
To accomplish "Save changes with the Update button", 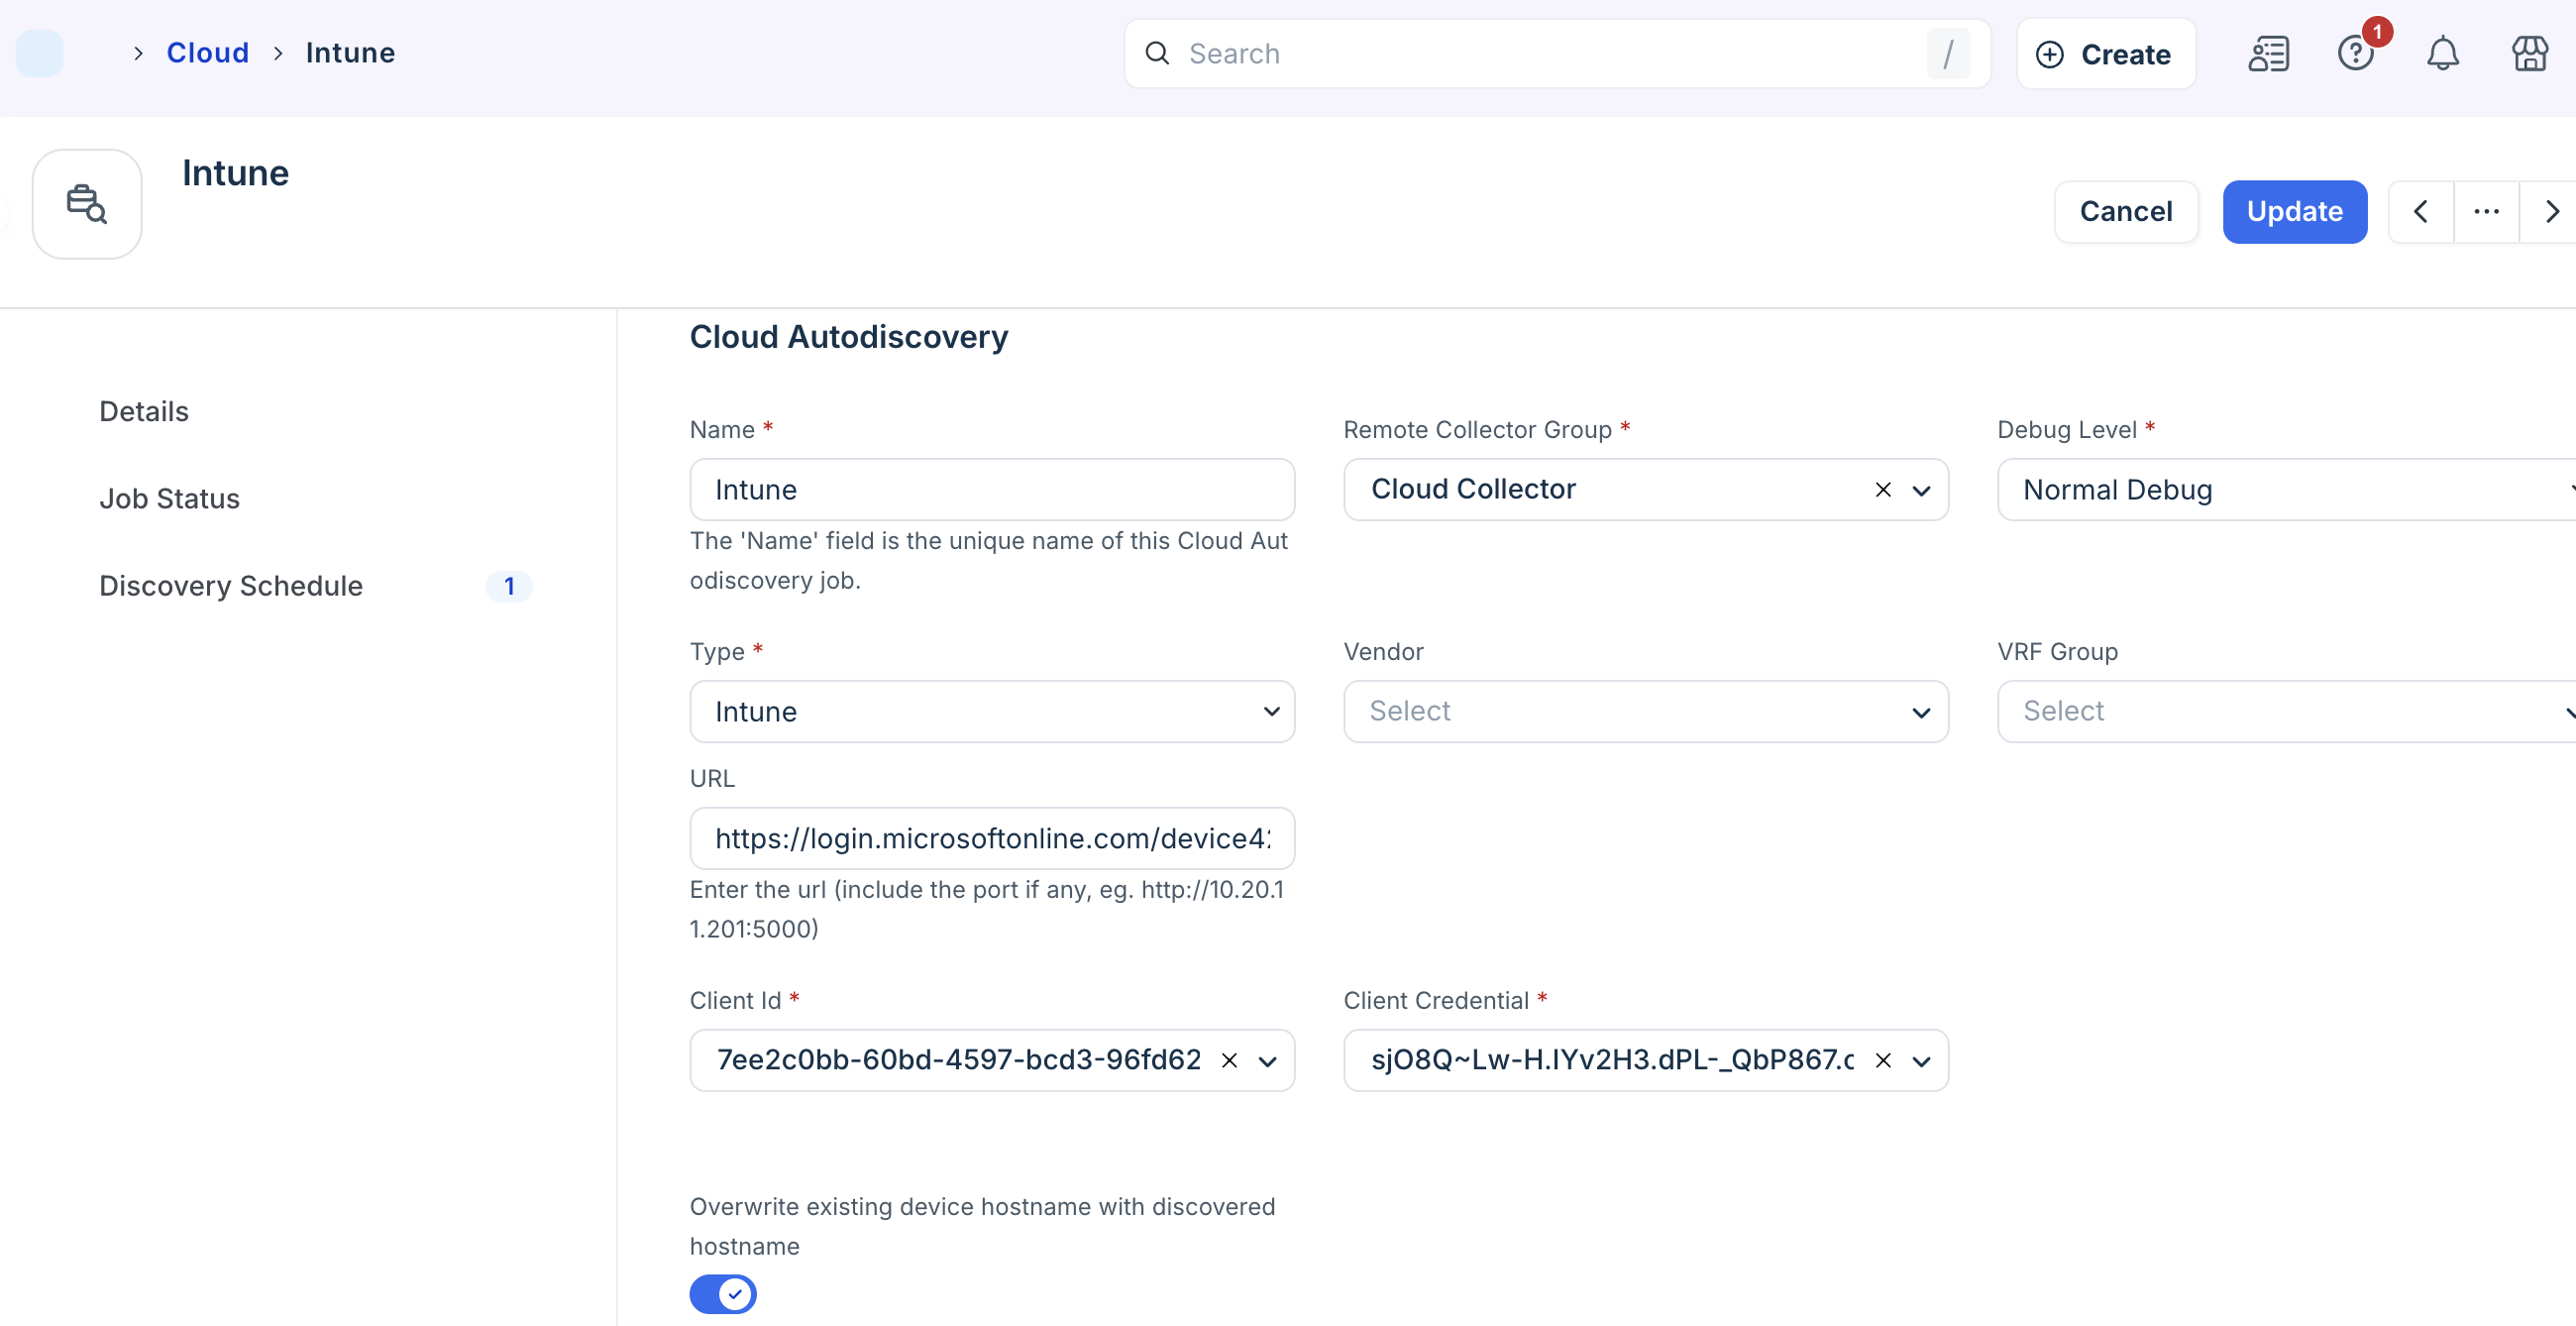I will coord(2294,212).
